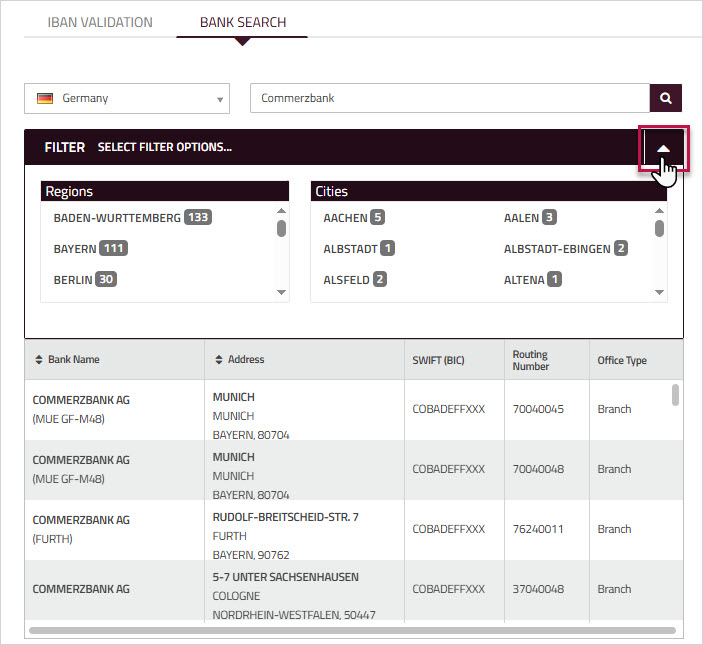Click the RUDOLF-BREITSCHEID-STR. 7 address
Viewport: 703px width, 645px height.
pyautogui.click(x=286, y=517)
